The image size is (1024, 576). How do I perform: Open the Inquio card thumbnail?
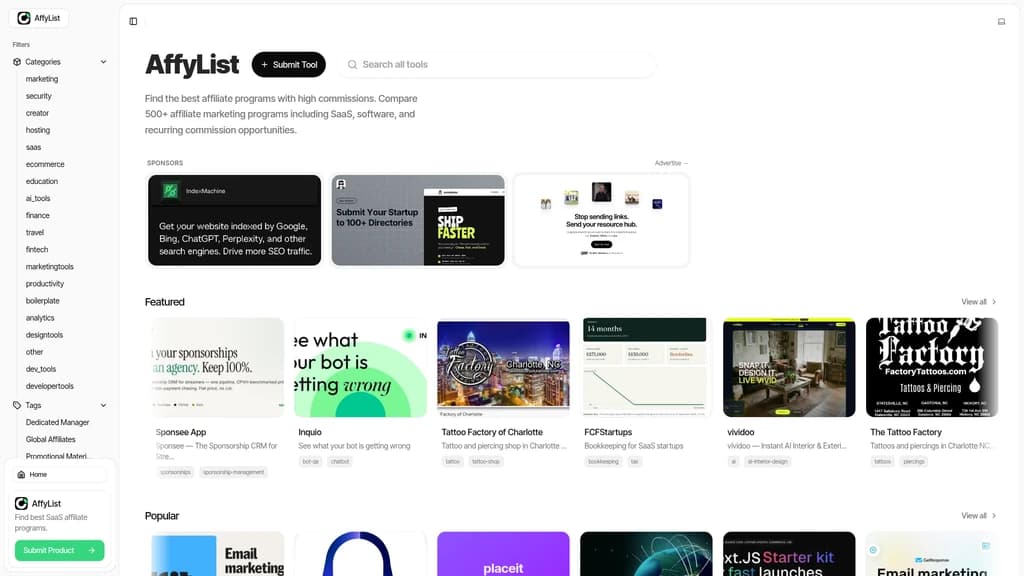coord(360,368)
